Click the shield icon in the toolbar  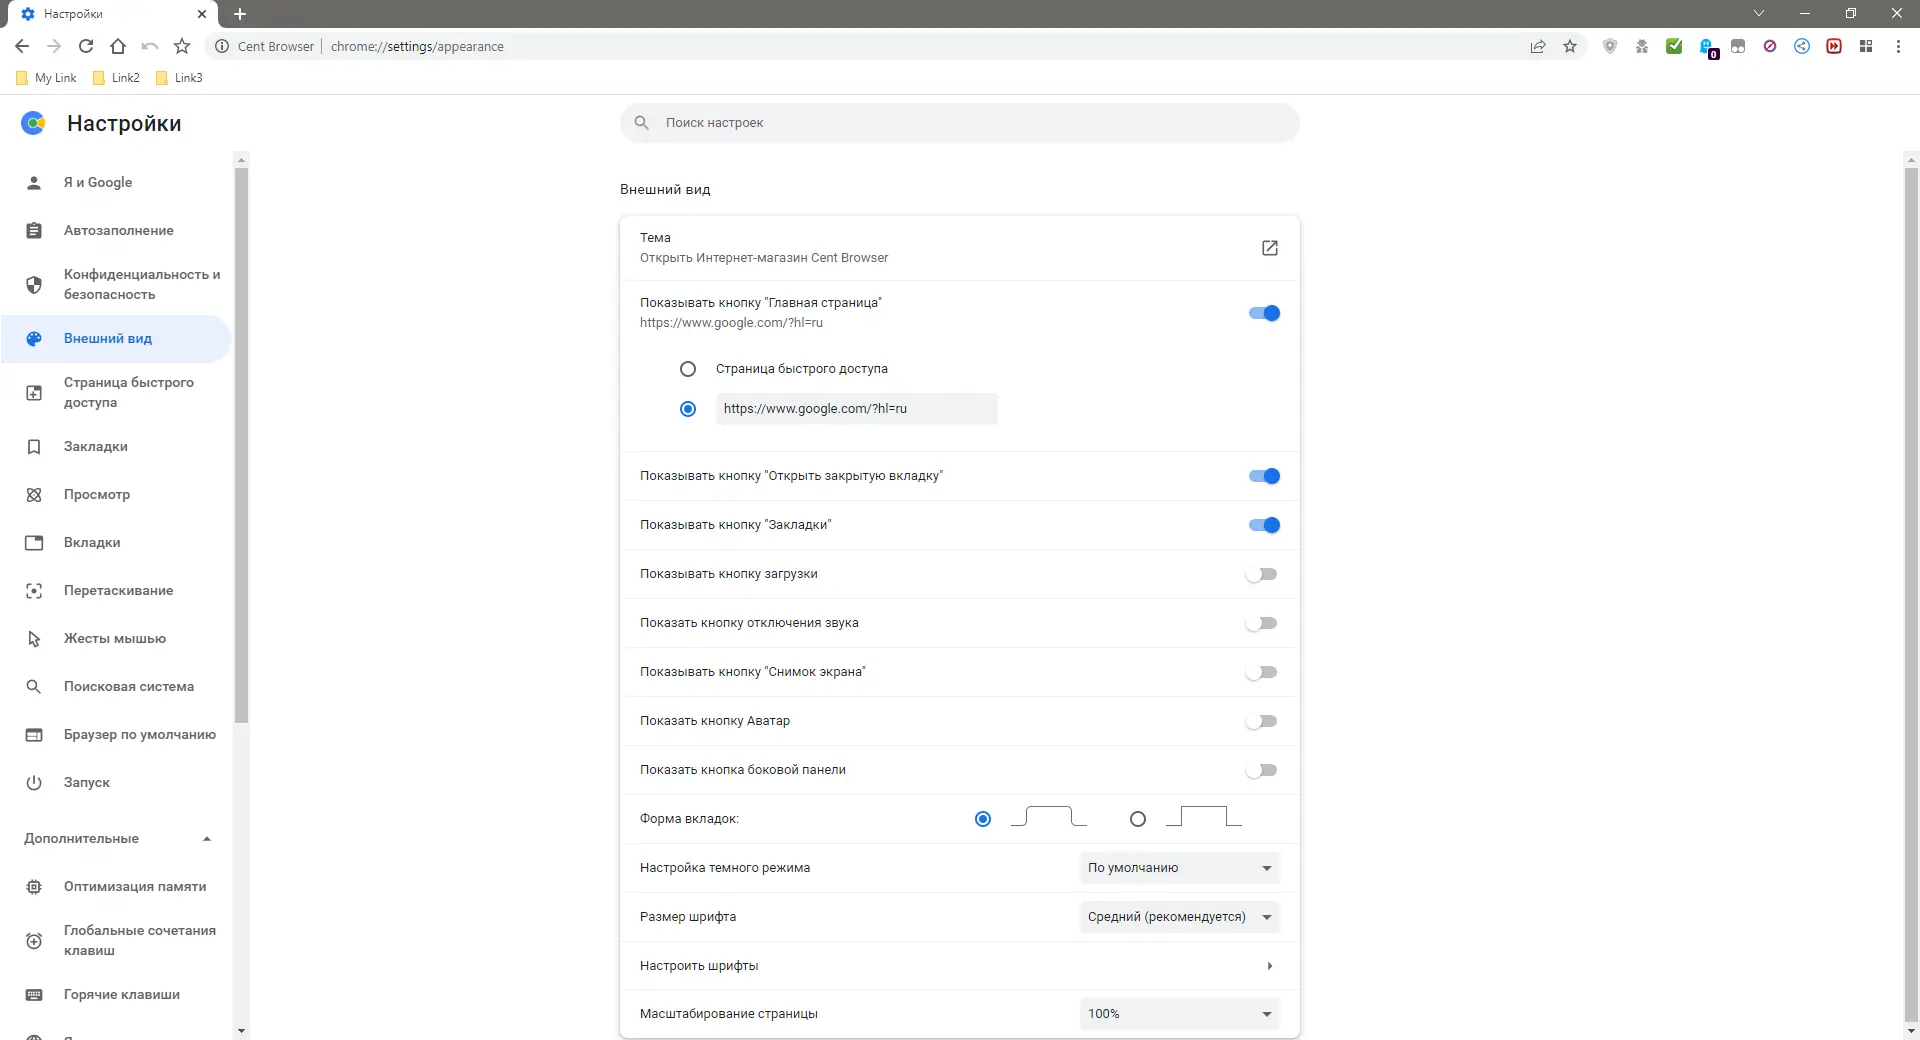tap(1610, 46)
